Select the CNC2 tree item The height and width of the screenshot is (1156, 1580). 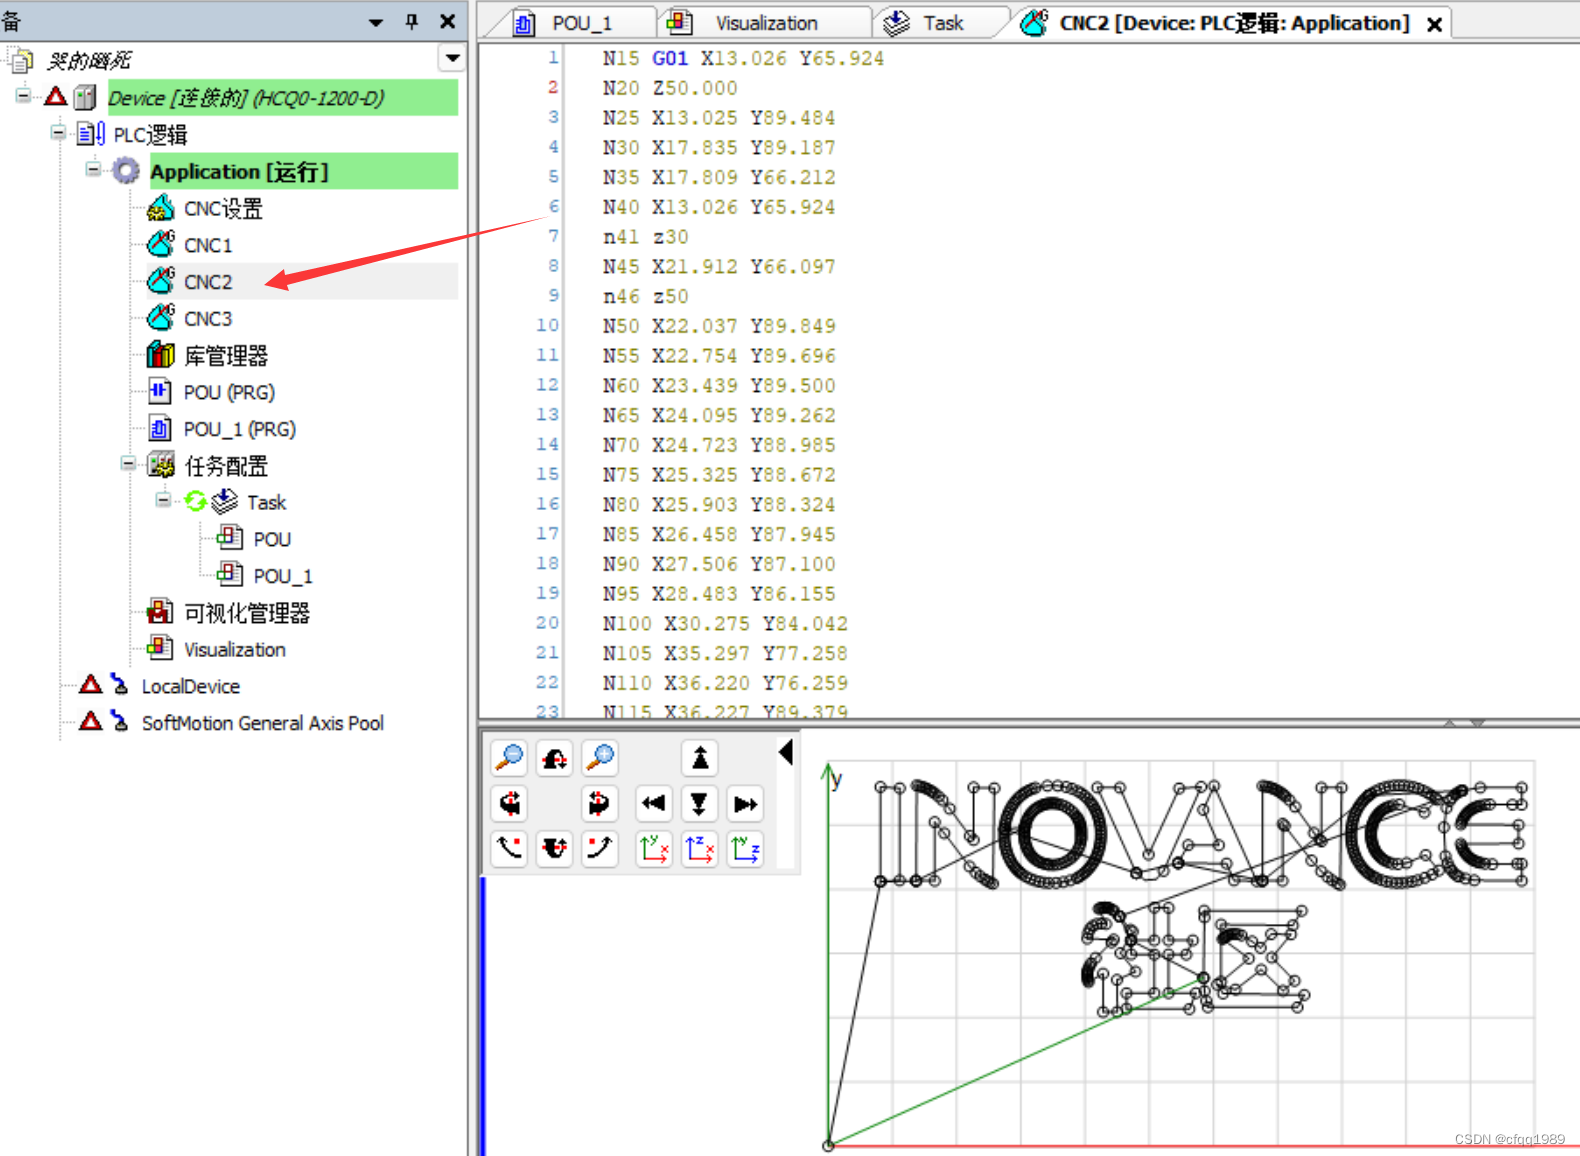pos(208,282)
